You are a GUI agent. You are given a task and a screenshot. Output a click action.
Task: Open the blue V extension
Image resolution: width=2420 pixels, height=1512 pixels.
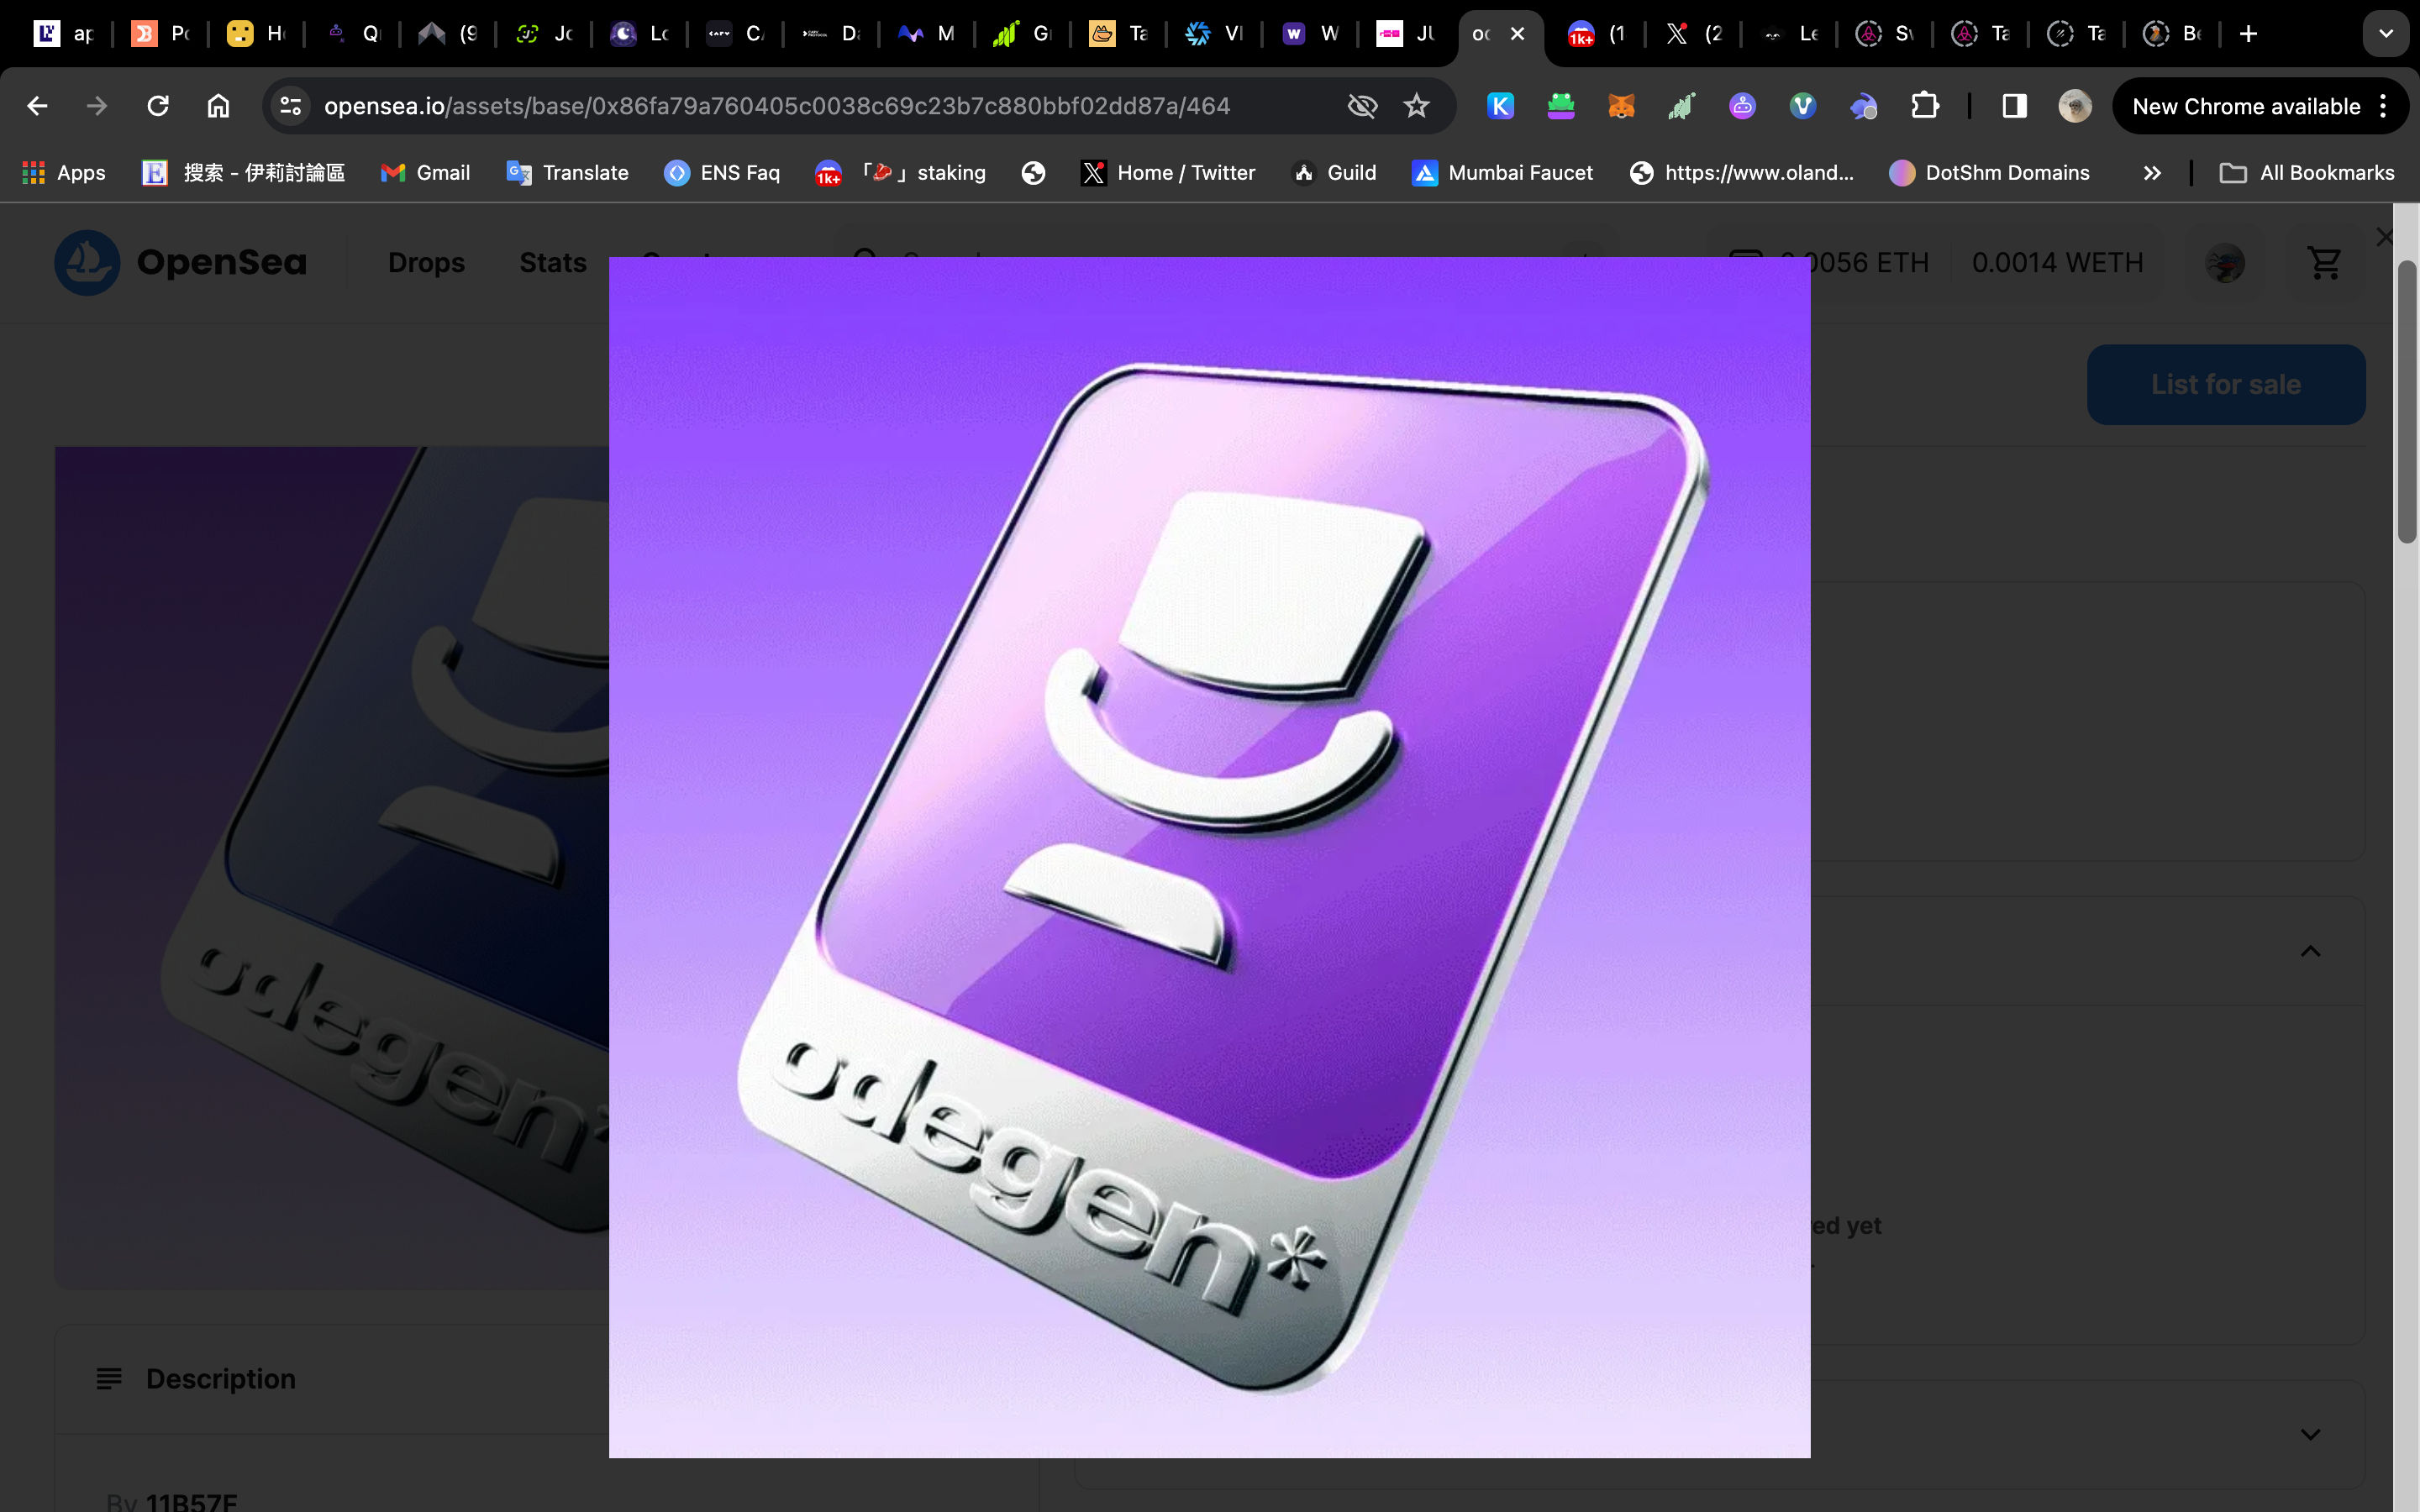point(1802,106)
